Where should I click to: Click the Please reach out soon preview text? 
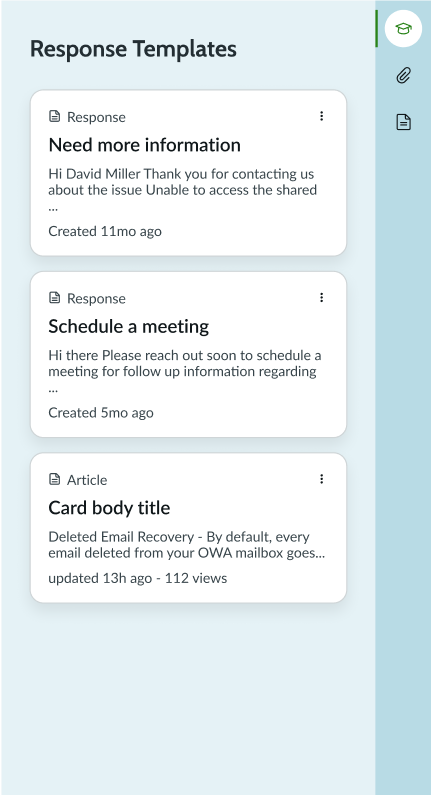185,371
